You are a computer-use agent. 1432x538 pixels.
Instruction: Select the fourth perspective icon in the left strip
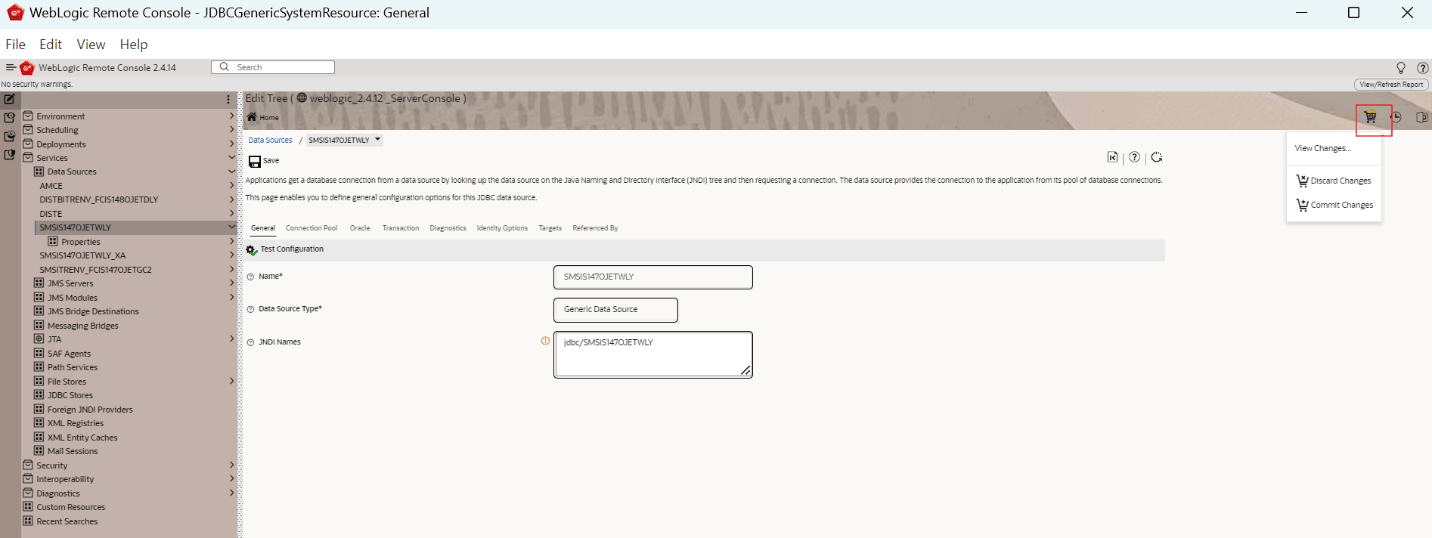9,155
